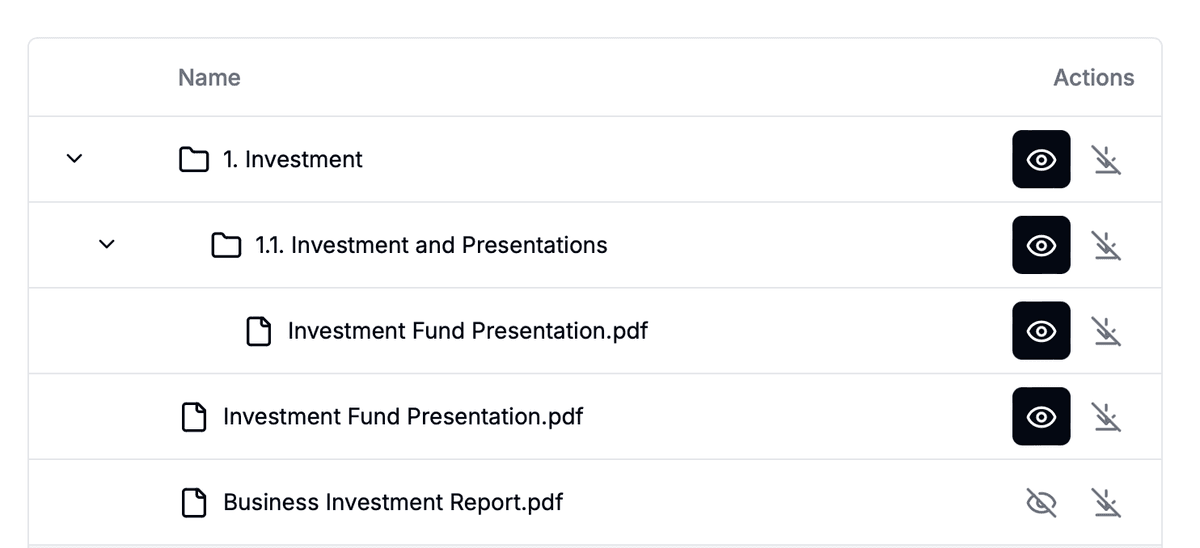Click download icon for Business Investment Report.pdf
This screenshot has width=1200, height=548.
tap(1105, 502)
